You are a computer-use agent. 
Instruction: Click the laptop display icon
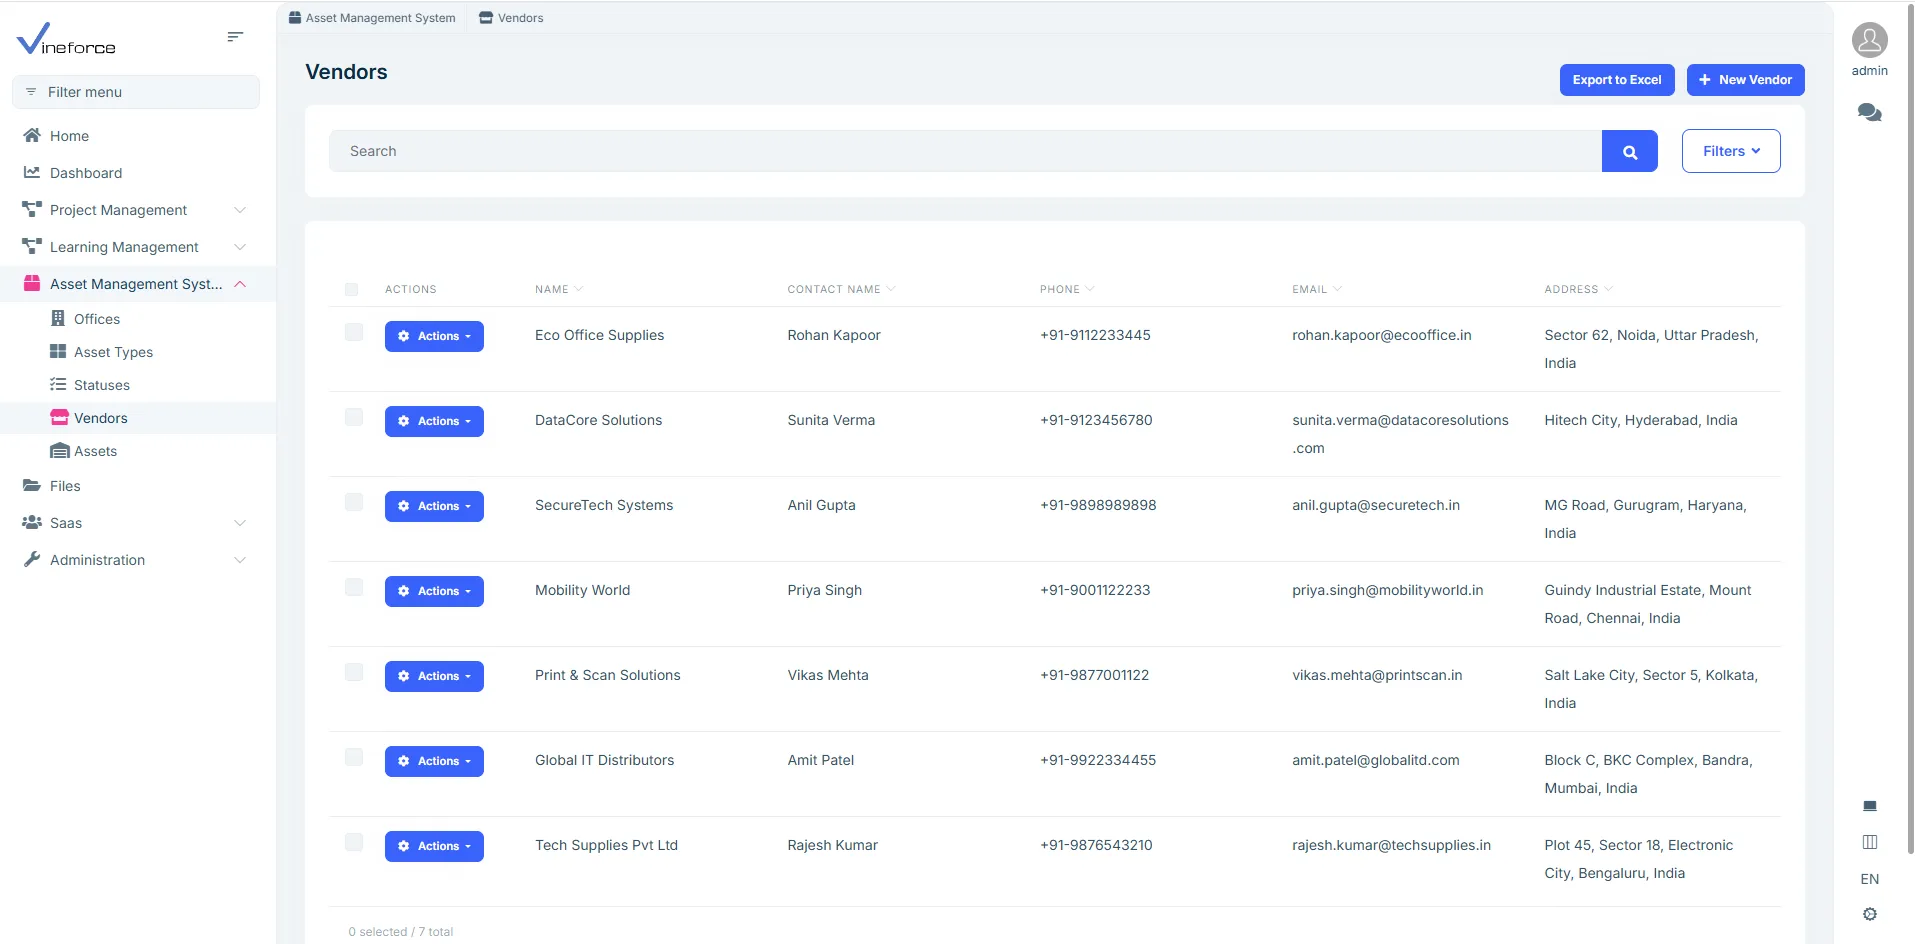click(1869, 806)
